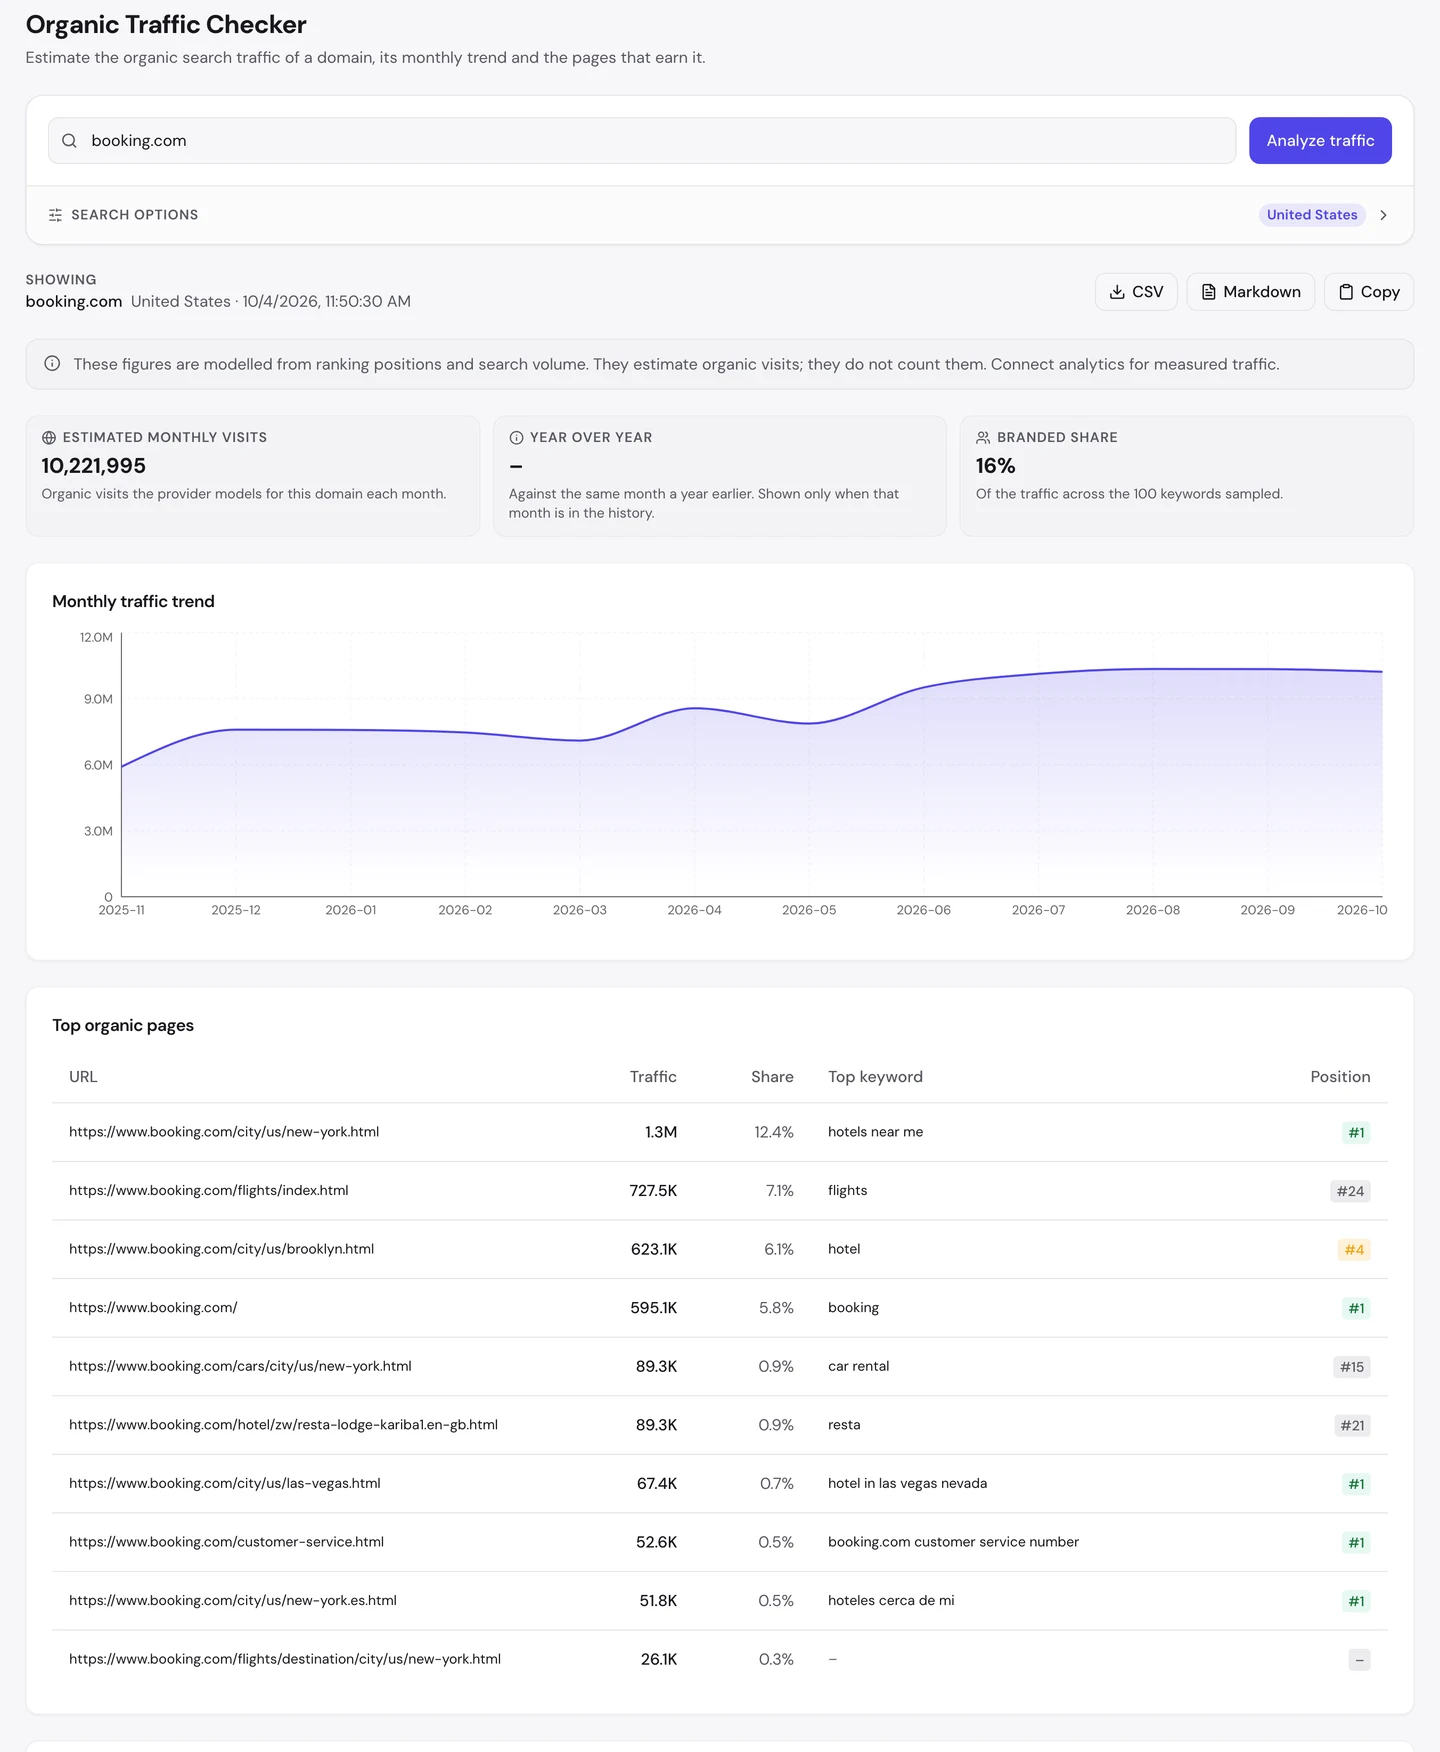Screen dimensions: 1440x1752
Task: Click the 'hoteles cerca de mi' keyword
Action: tap(891, 1600)
